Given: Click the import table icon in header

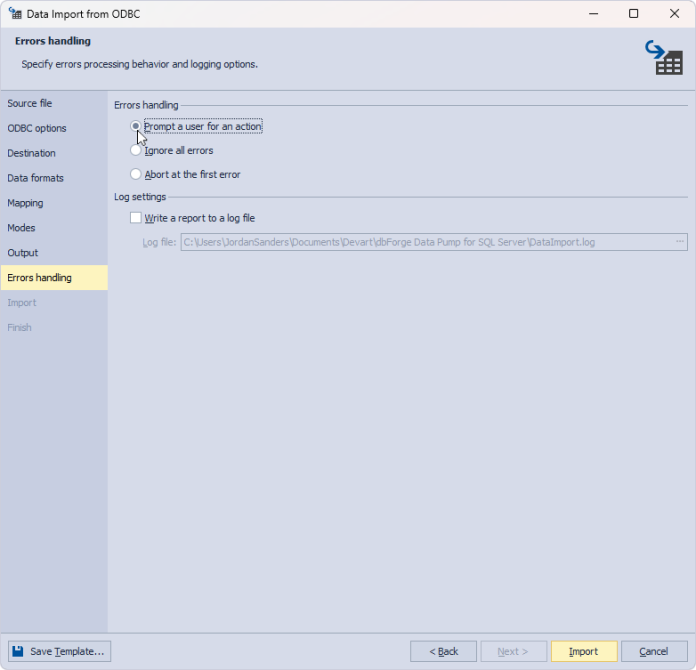Looking at the screenshot, I should pyautogui.click(x=664, y=58).
